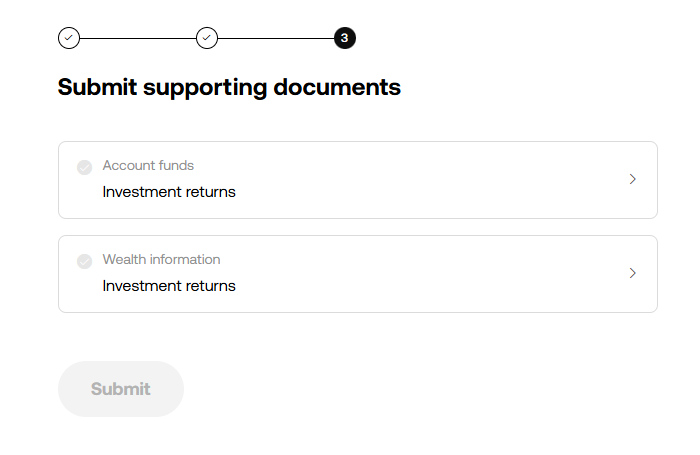The height and width of the screenshot is (455, 700).
Task: Select 'Investment returns' under Wealth information
Action: tap(169, 285)
